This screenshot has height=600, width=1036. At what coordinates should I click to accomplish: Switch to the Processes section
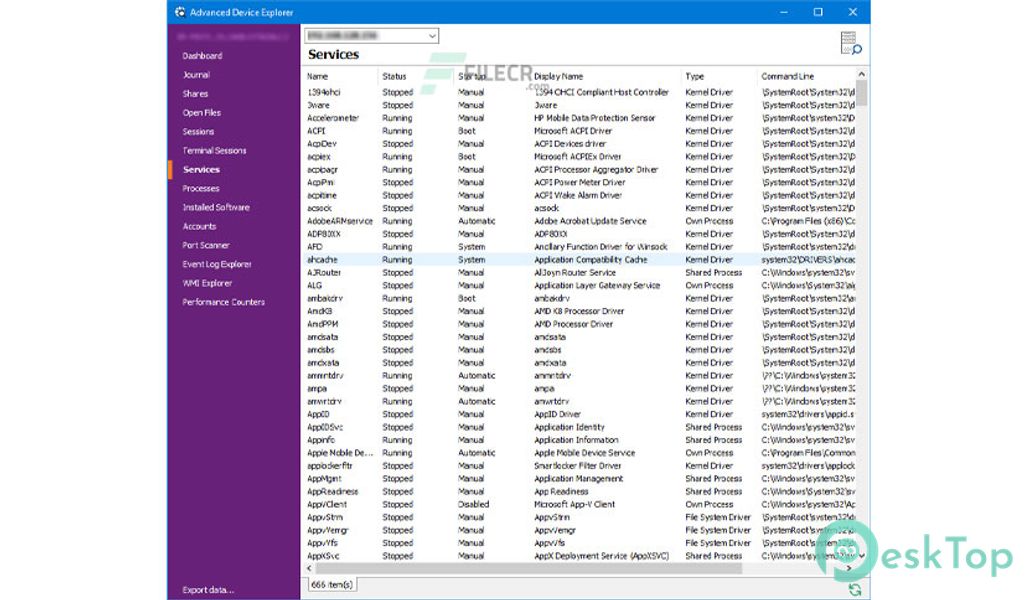201,188
